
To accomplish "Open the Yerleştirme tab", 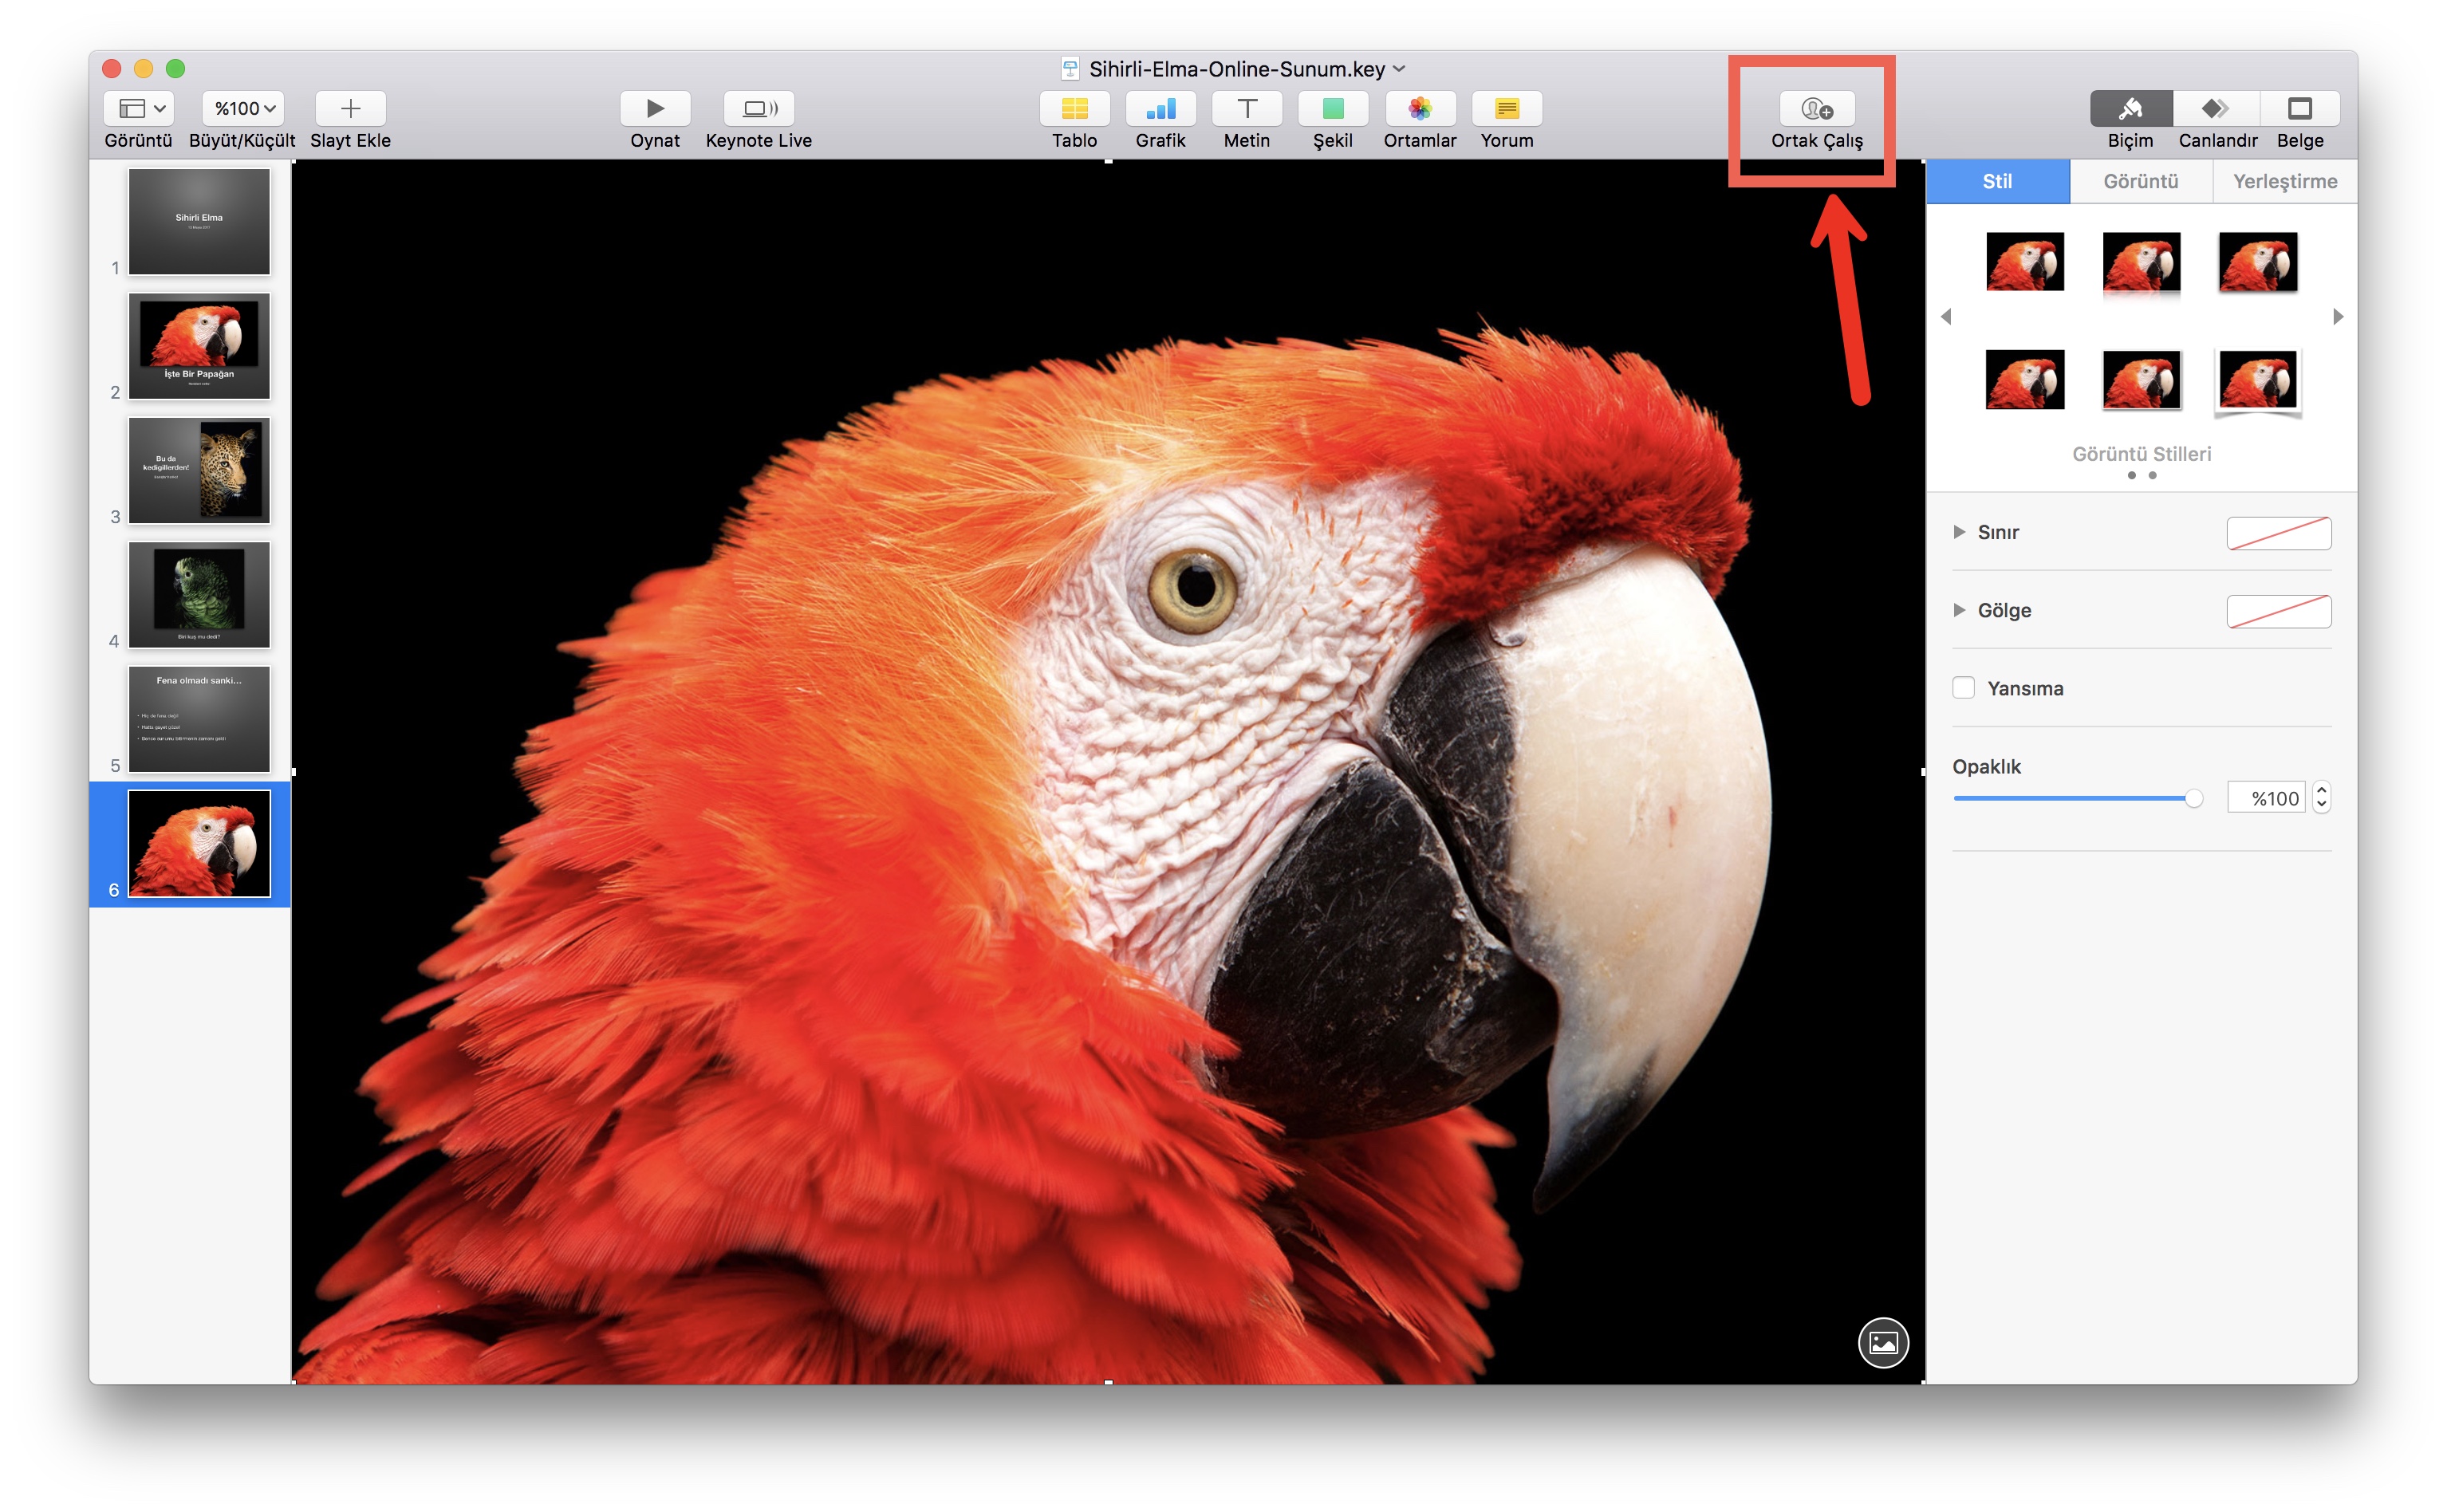I will pyautogui.click(x=2284, y=181).
